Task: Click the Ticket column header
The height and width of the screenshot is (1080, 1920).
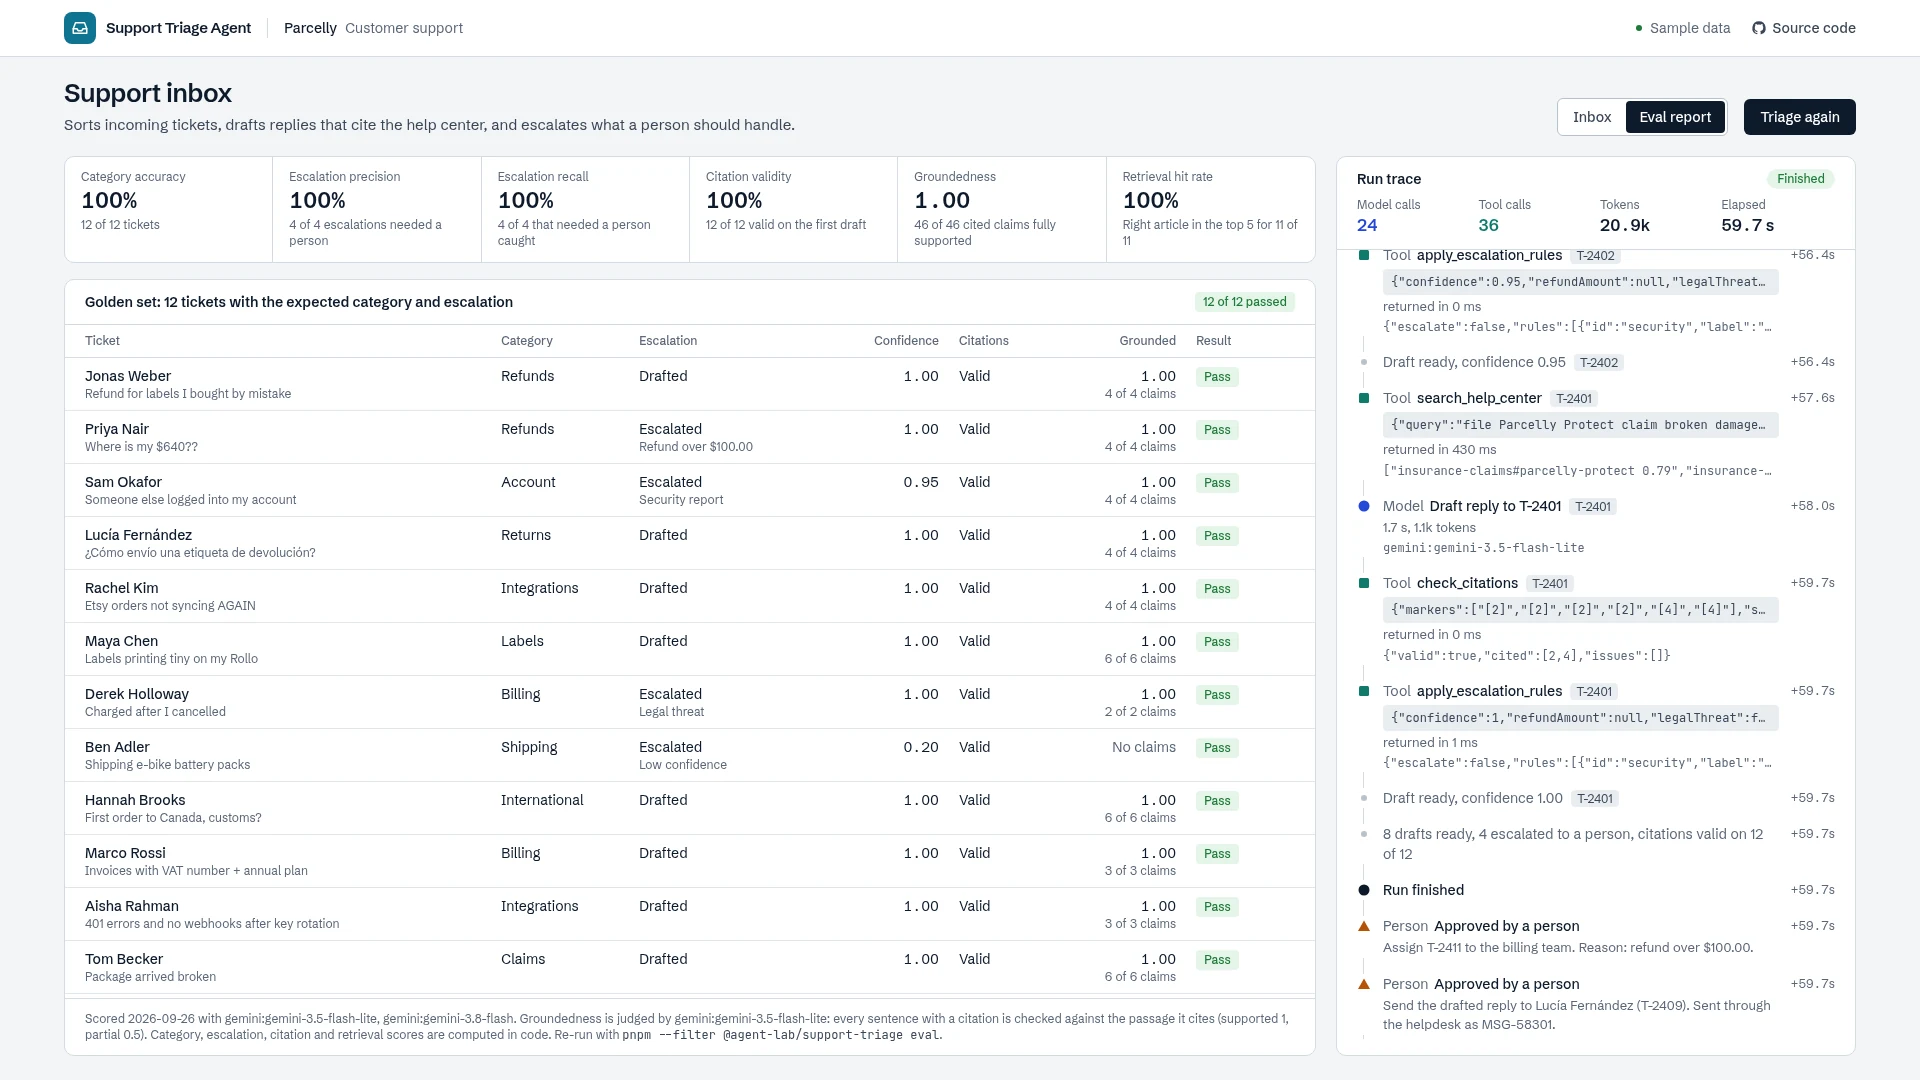Action: tap(102, 341)
